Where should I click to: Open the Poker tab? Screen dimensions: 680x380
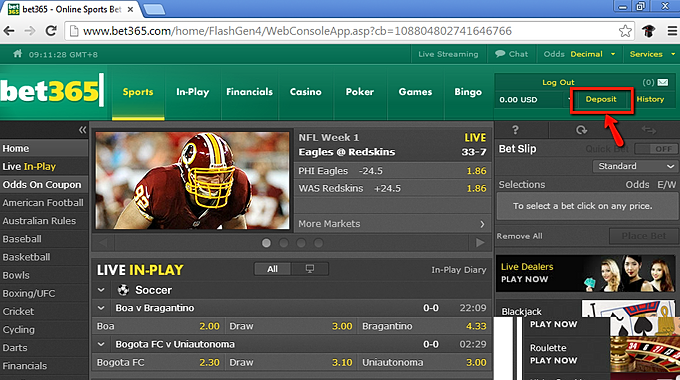(360, 92)
